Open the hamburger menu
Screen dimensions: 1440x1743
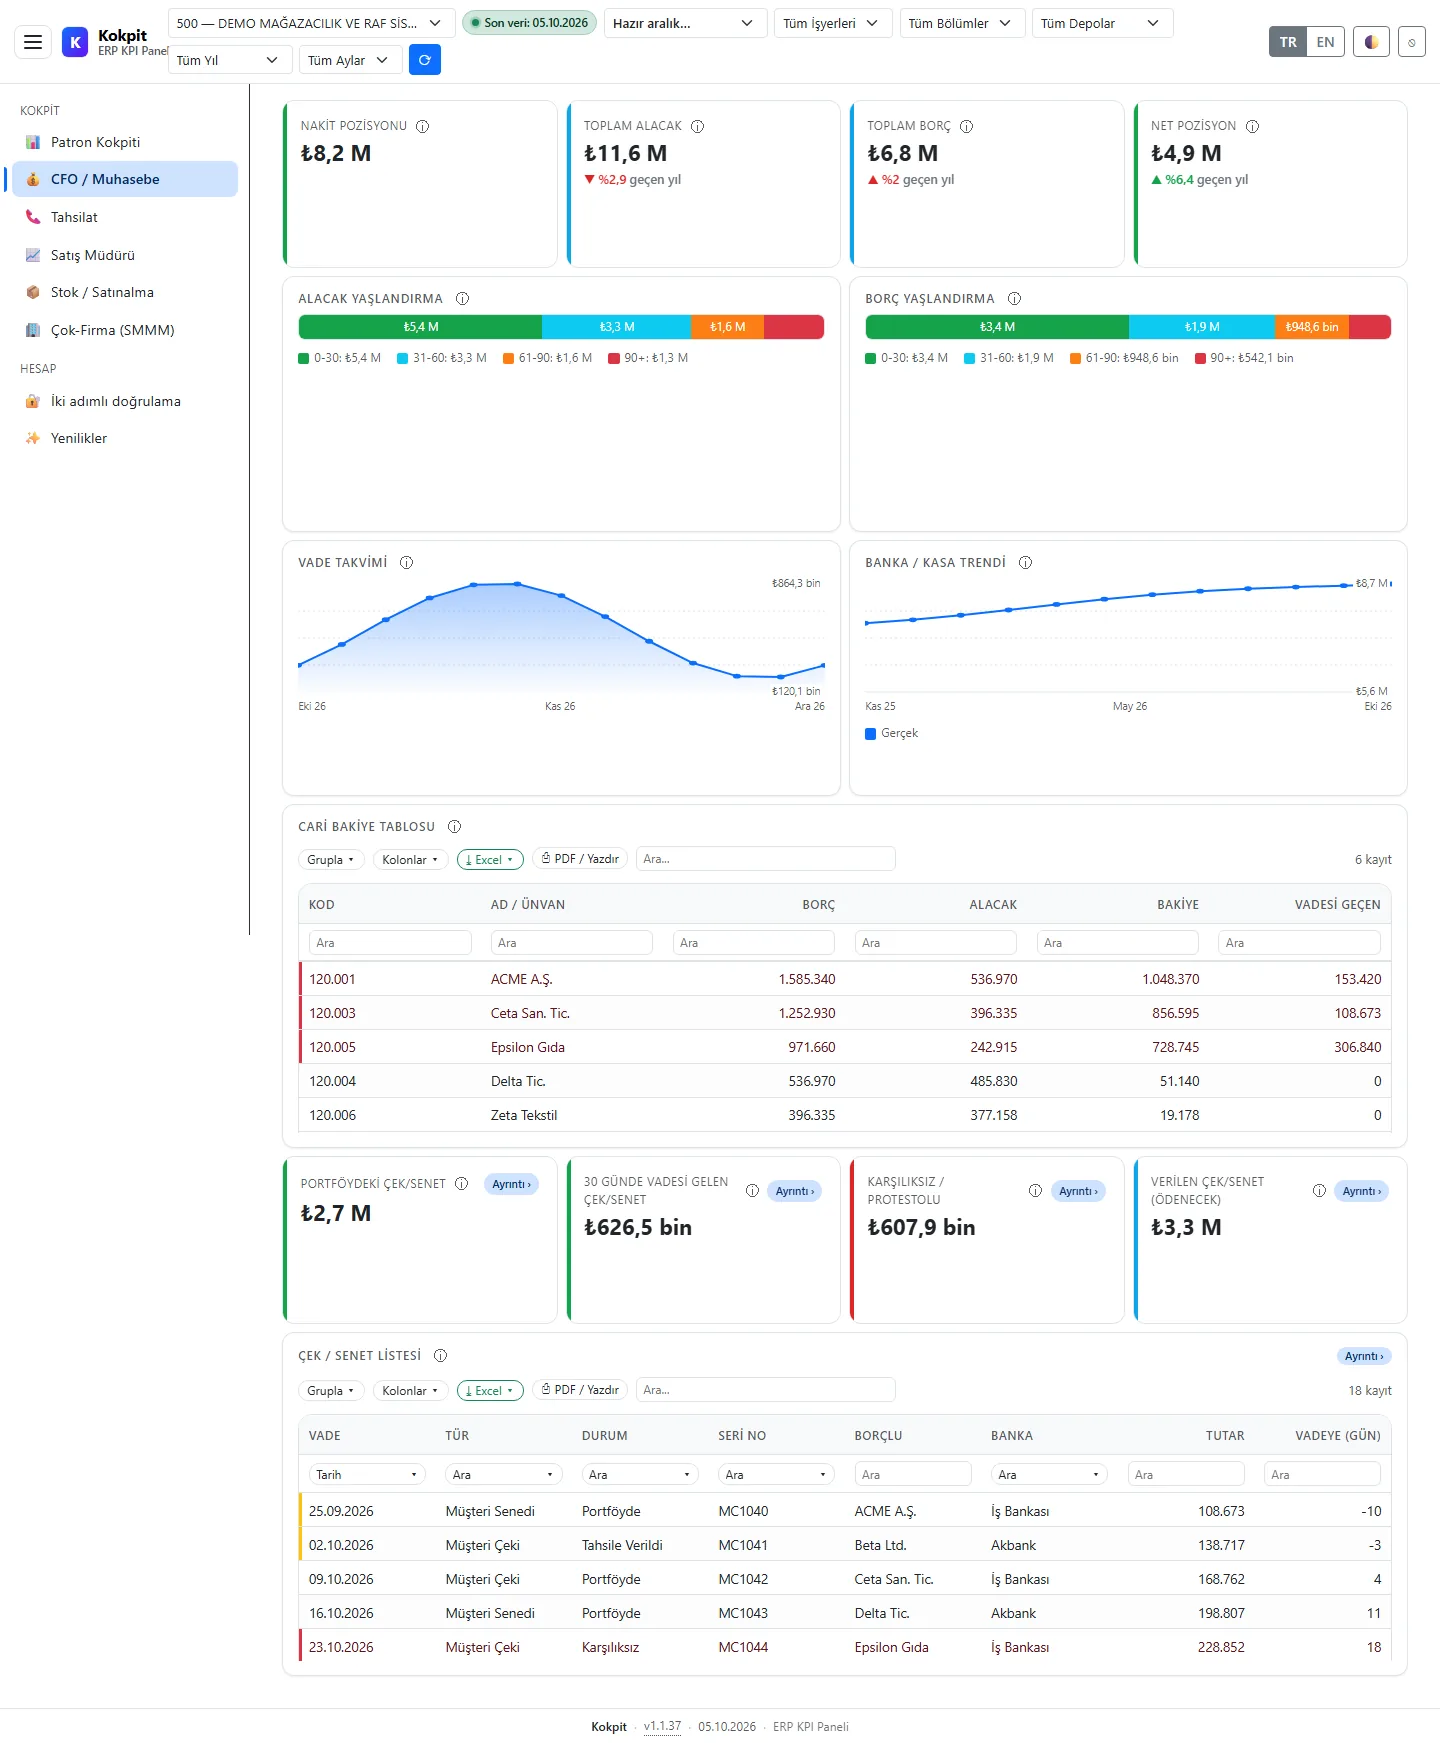click(x=33, y=42)
